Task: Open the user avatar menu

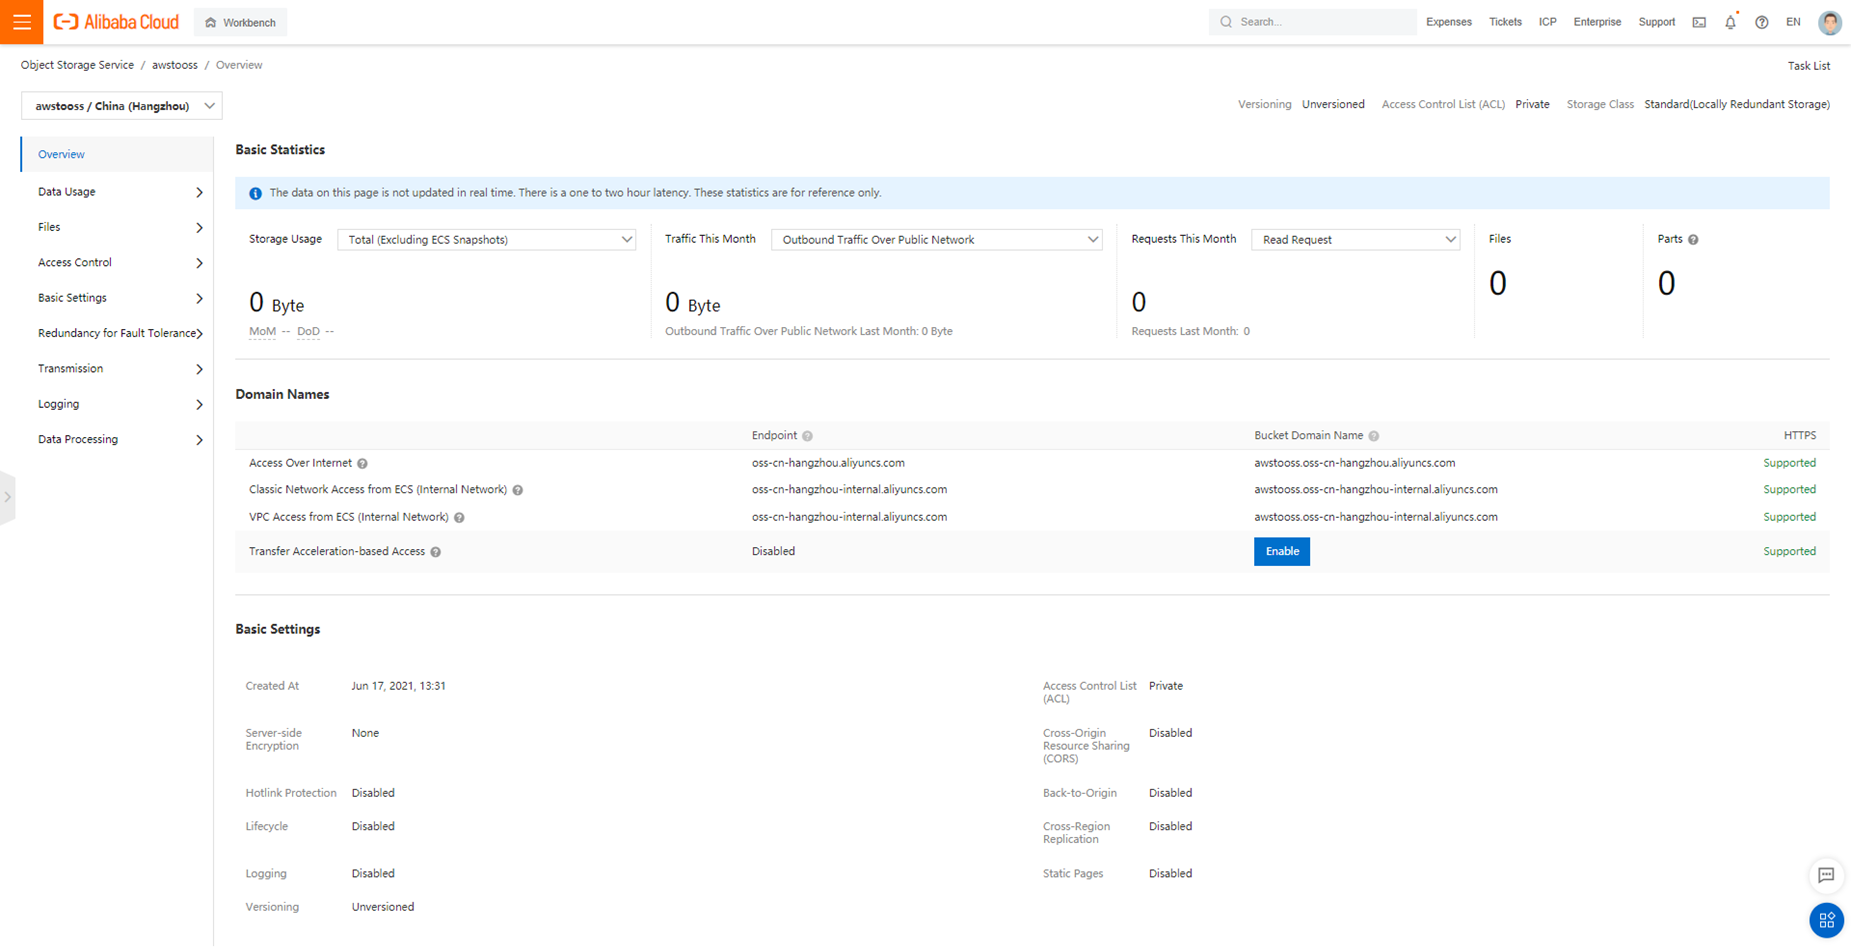Action: [1829, 22]
